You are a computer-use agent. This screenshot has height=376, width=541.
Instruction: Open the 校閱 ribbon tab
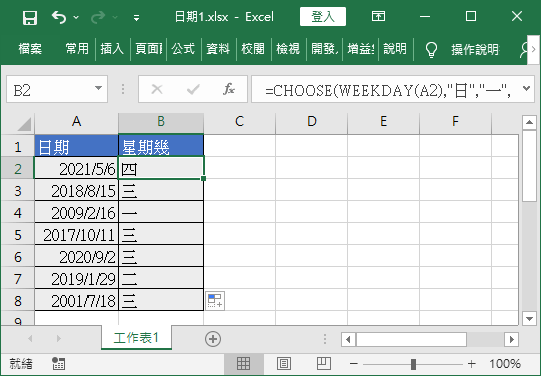click(253, 49)
